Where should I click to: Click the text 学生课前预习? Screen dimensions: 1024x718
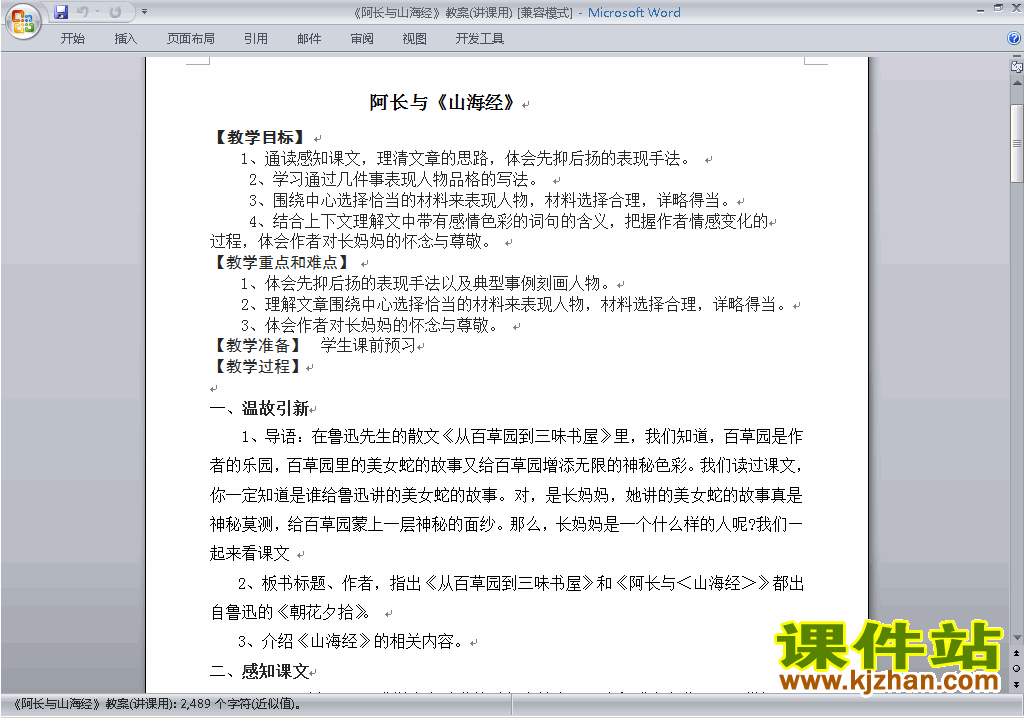coord(368,346)
